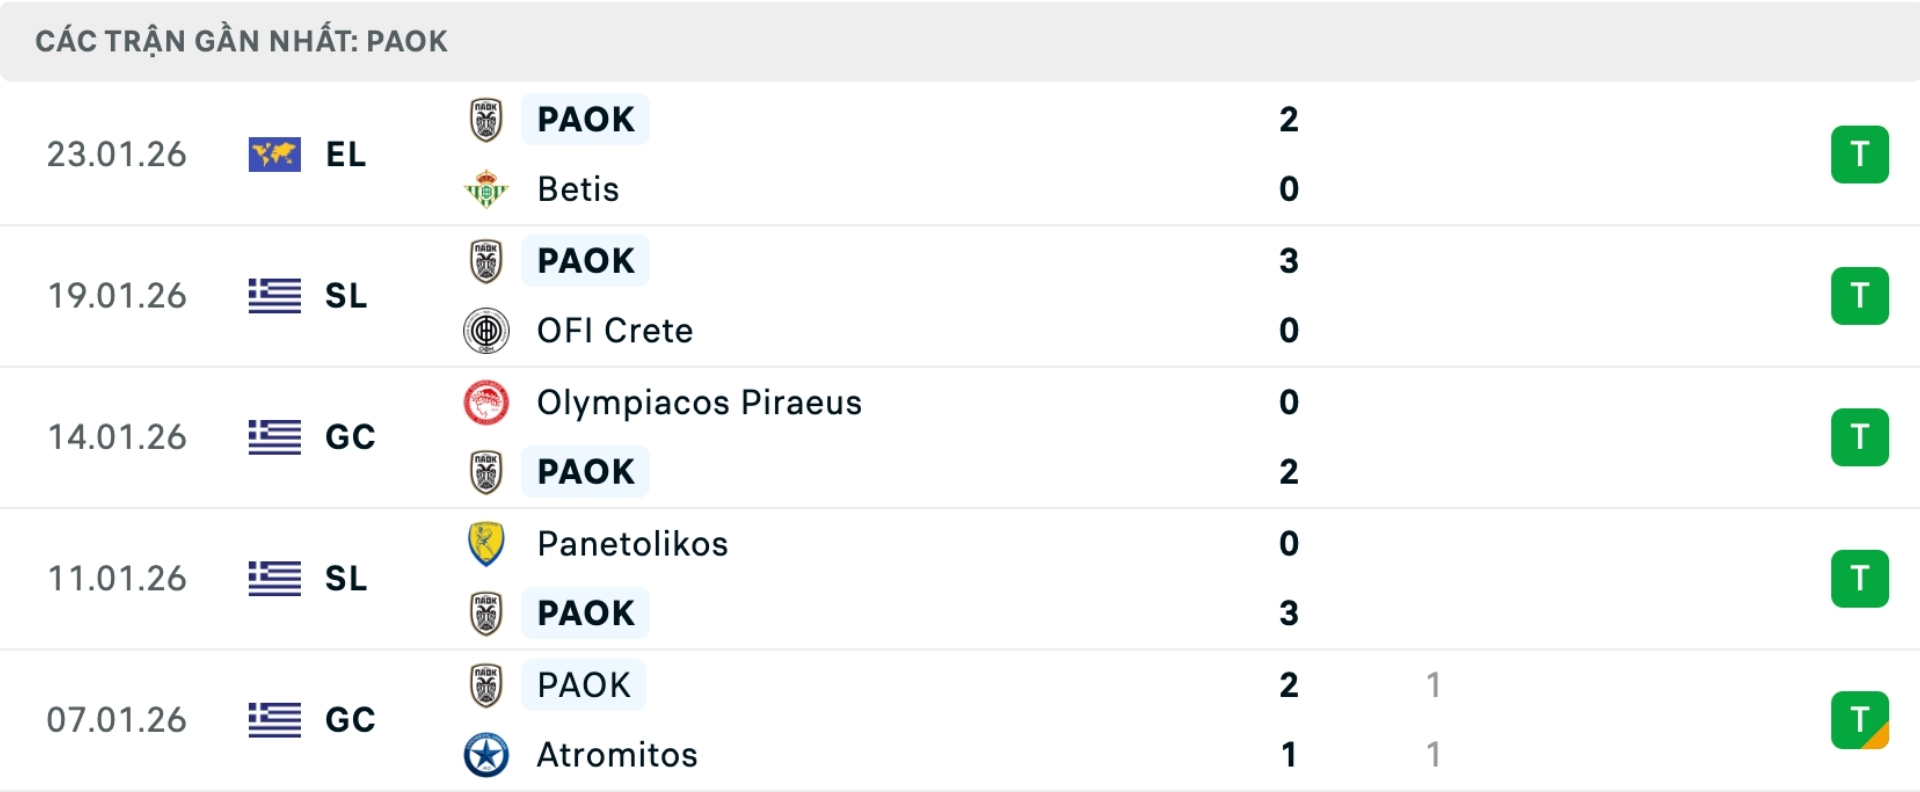Select the GC competition label on 14.01.26
Image resolution: width=1920 pixels, height=792 pixels.
pos(350,437)
